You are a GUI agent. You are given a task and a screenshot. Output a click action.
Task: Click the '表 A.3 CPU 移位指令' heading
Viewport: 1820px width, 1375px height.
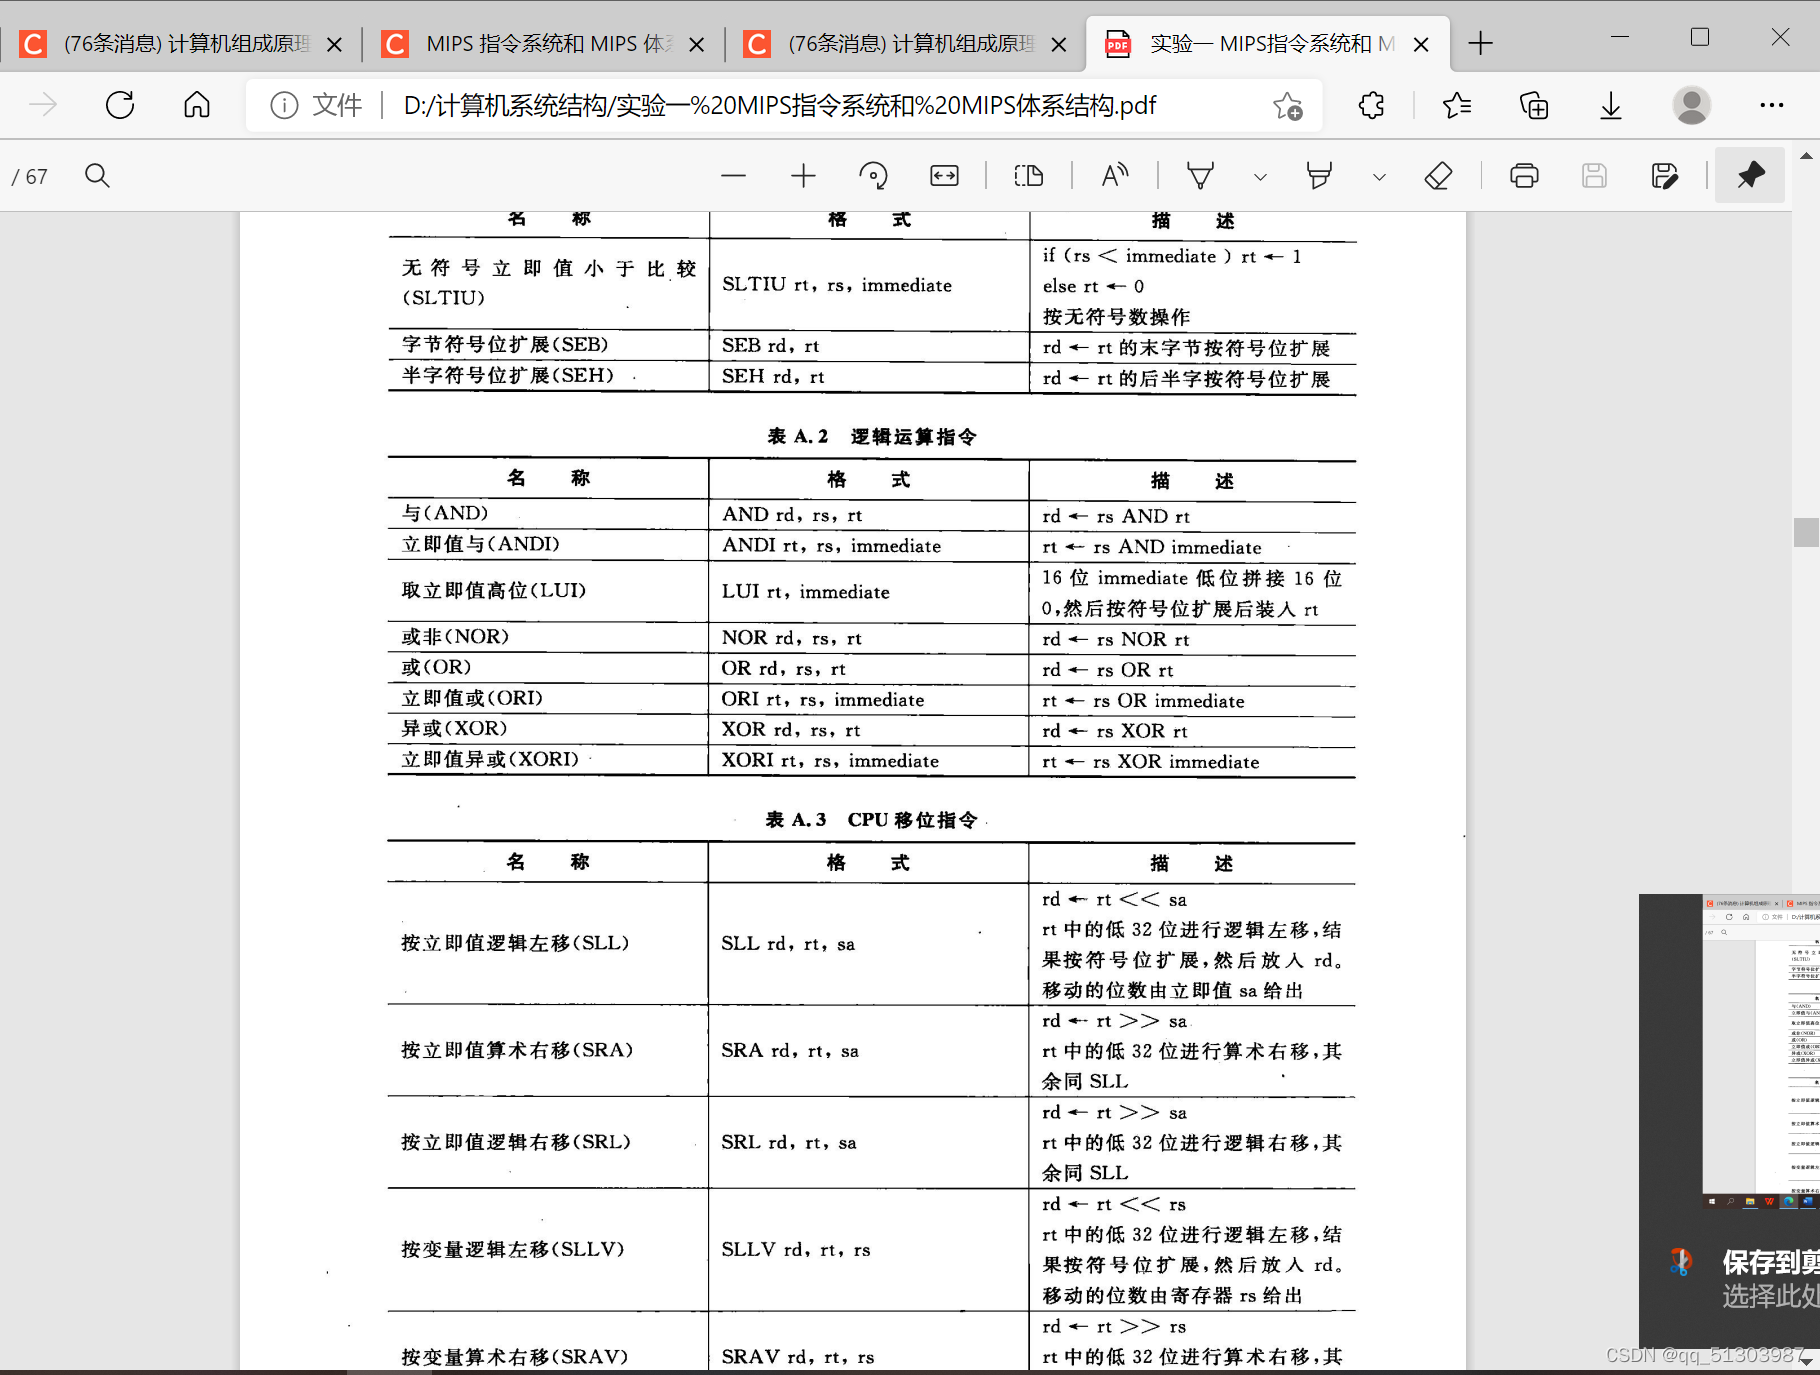tap(872, 820)
